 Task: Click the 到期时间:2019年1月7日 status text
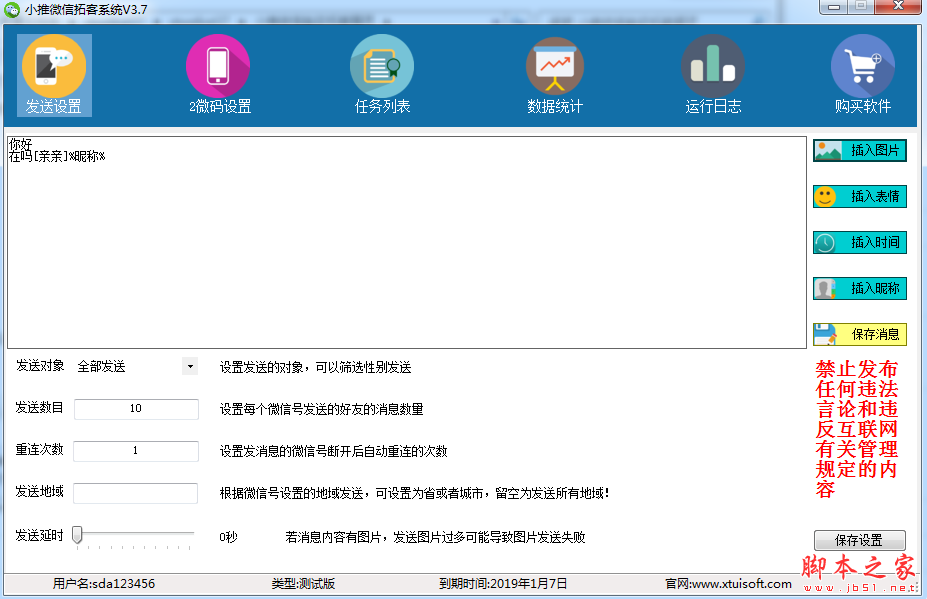(x=503, y=584)
